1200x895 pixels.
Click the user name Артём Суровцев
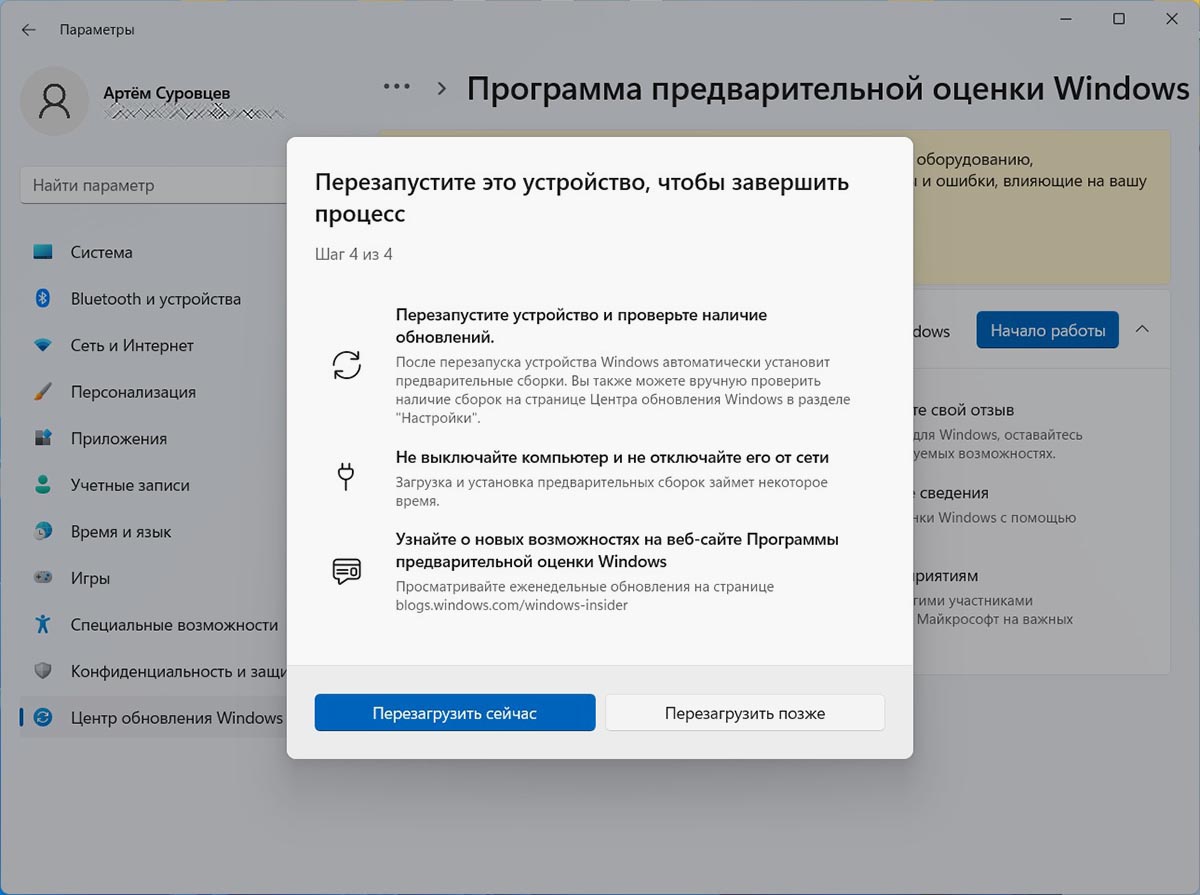pyautogui.click(x=167, y=93)
